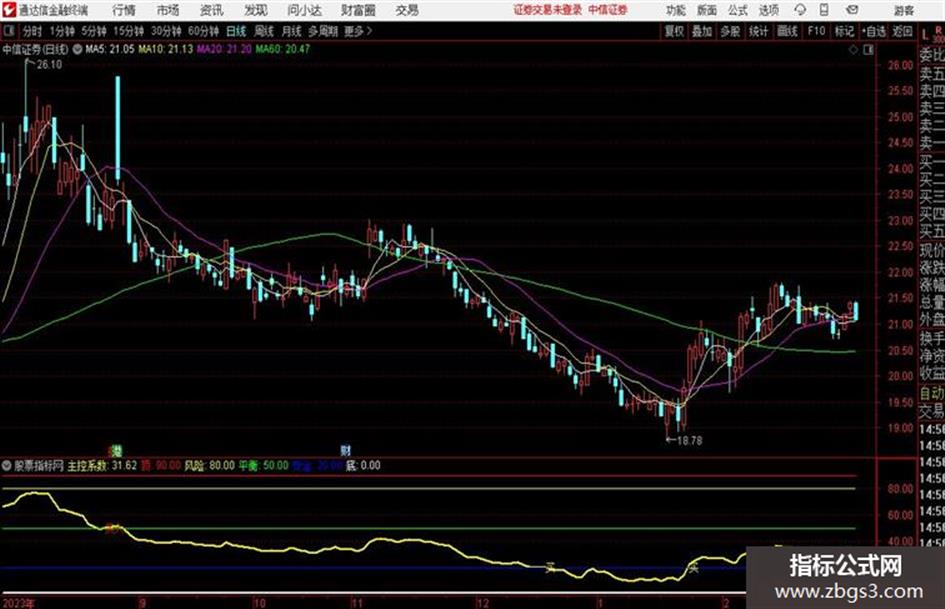Click the 中信证券(日线) chart title
This screenshot has width=945, height=609.
pos(35,49)
